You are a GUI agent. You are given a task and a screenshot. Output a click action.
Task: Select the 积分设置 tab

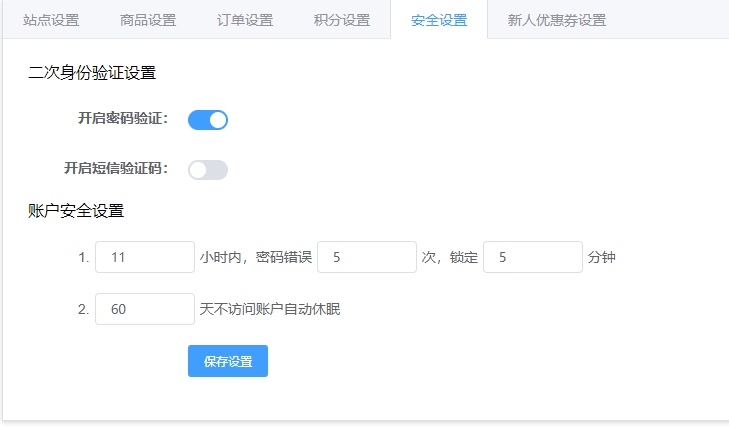coord(342,20)
